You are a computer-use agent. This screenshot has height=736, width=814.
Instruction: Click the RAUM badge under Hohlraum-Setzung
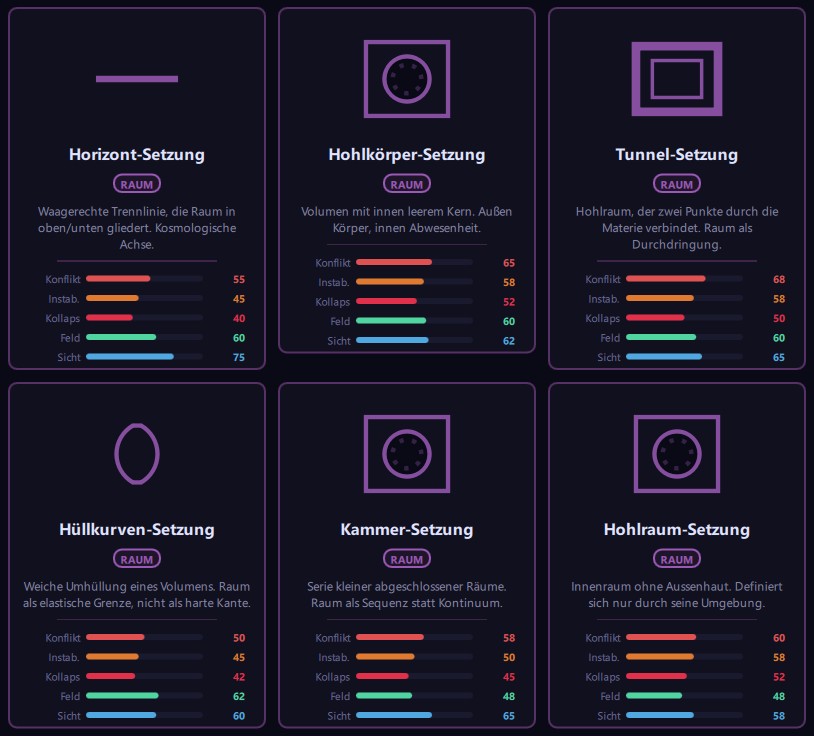tap(676, 559)
